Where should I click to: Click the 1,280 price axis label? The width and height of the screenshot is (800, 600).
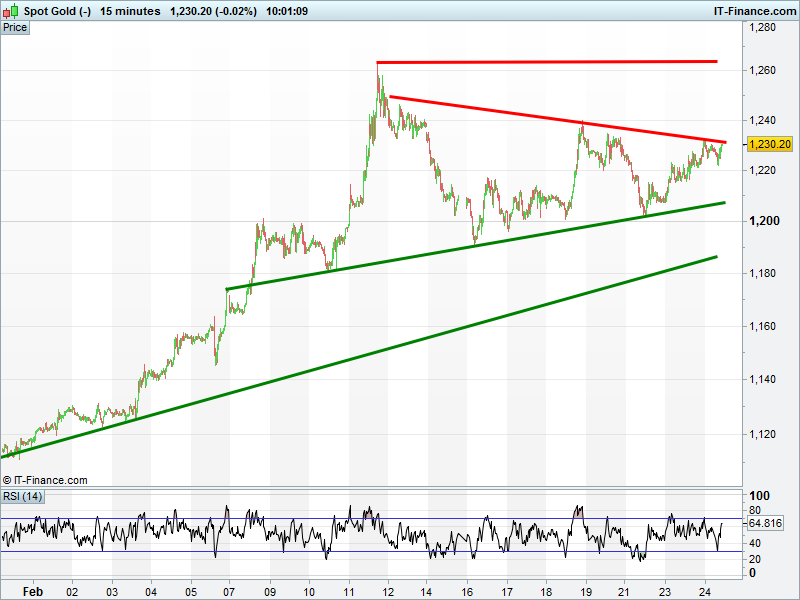coord(762,28)
